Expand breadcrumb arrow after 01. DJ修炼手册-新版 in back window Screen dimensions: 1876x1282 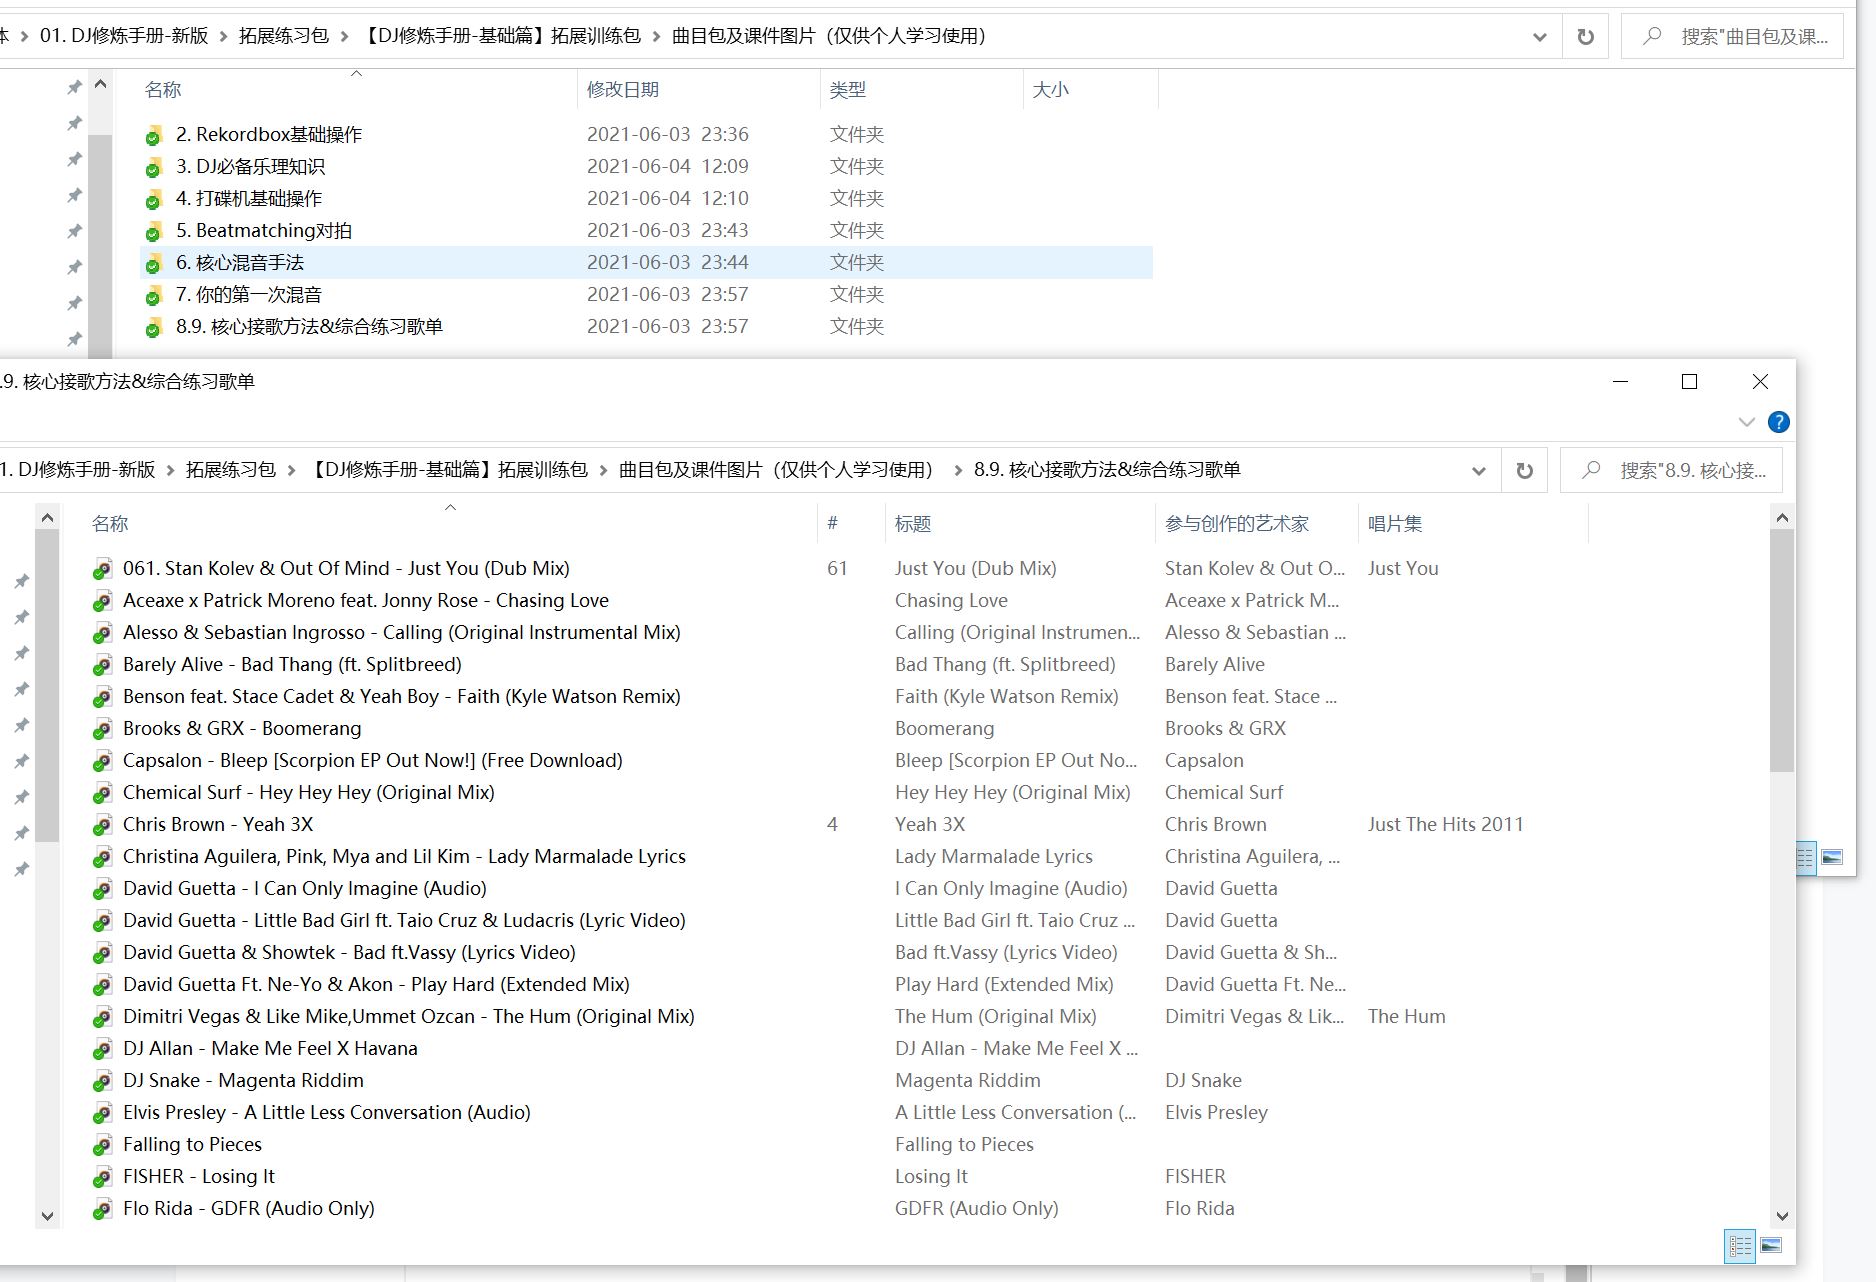(x=224, y=37)
